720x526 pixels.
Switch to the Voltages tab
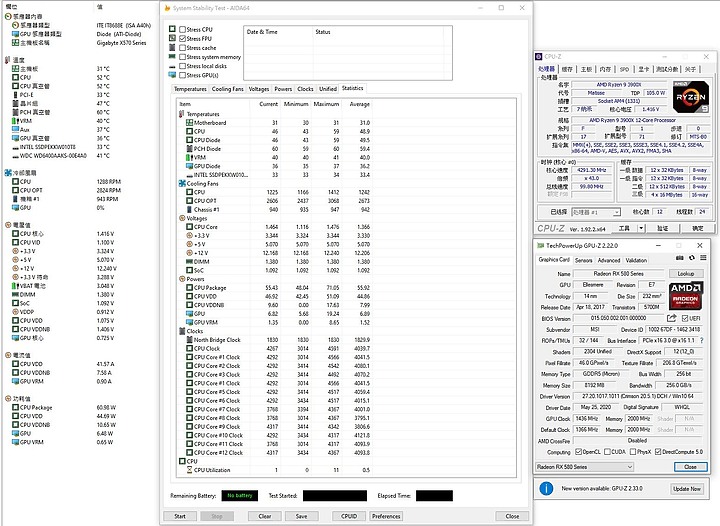click(x=259, y=89)
